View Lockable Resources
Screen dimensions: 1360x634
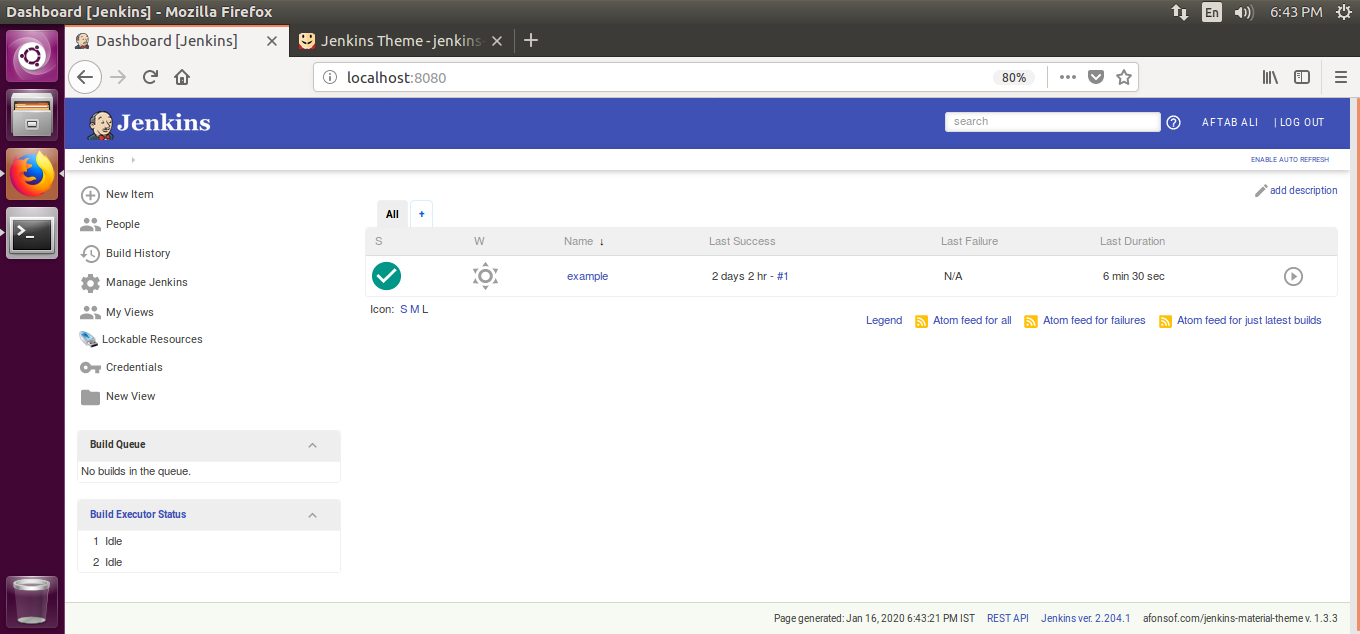click(152, 339)
